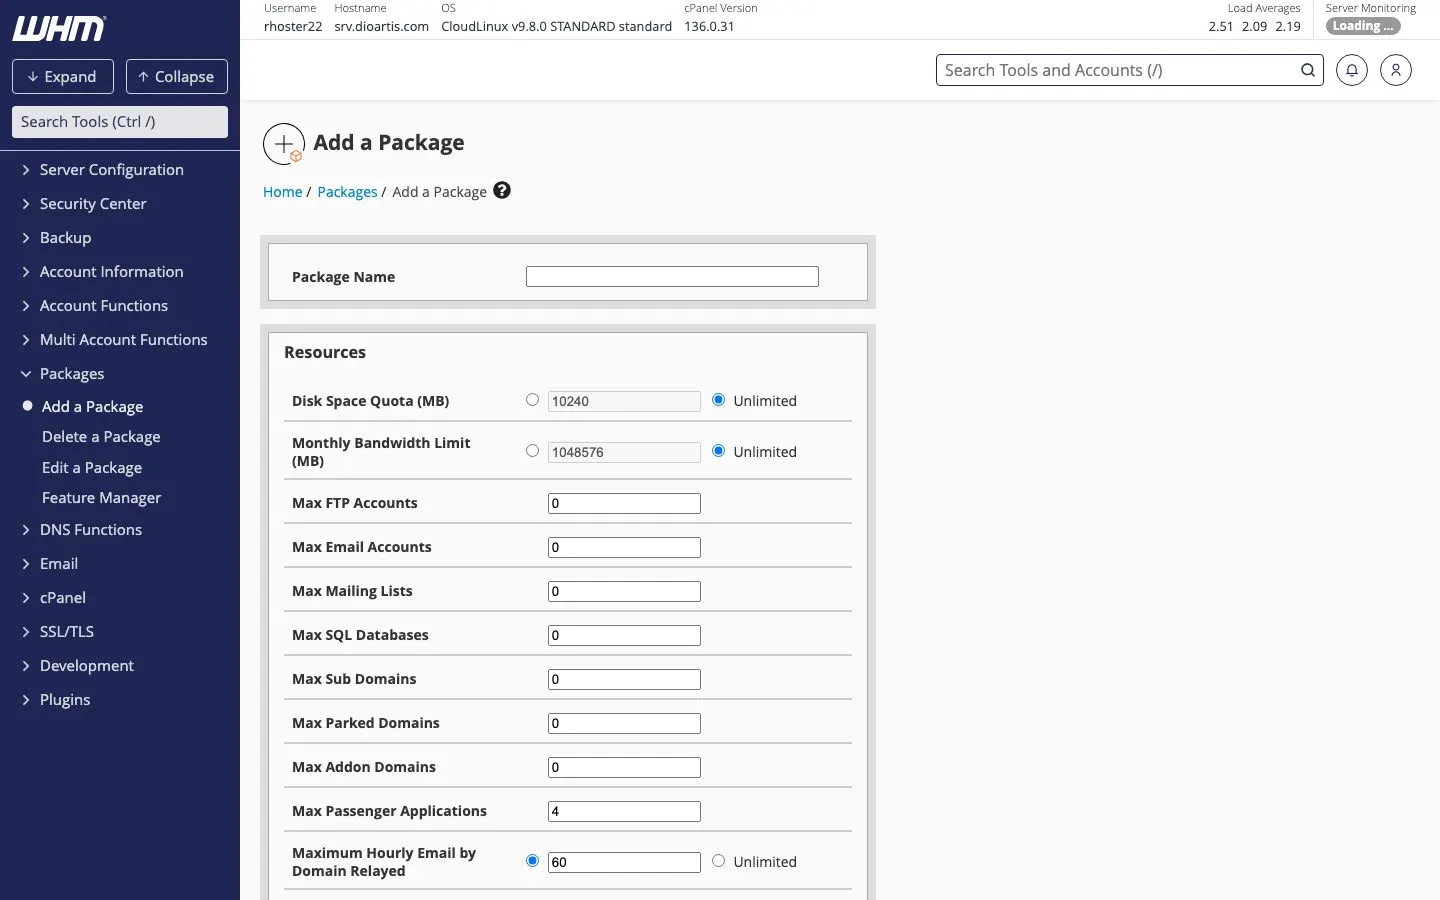Go to Packages breadcrumb link
Image resolution: width=1440 pixels, height=900 pixels.
coord(347,192)
